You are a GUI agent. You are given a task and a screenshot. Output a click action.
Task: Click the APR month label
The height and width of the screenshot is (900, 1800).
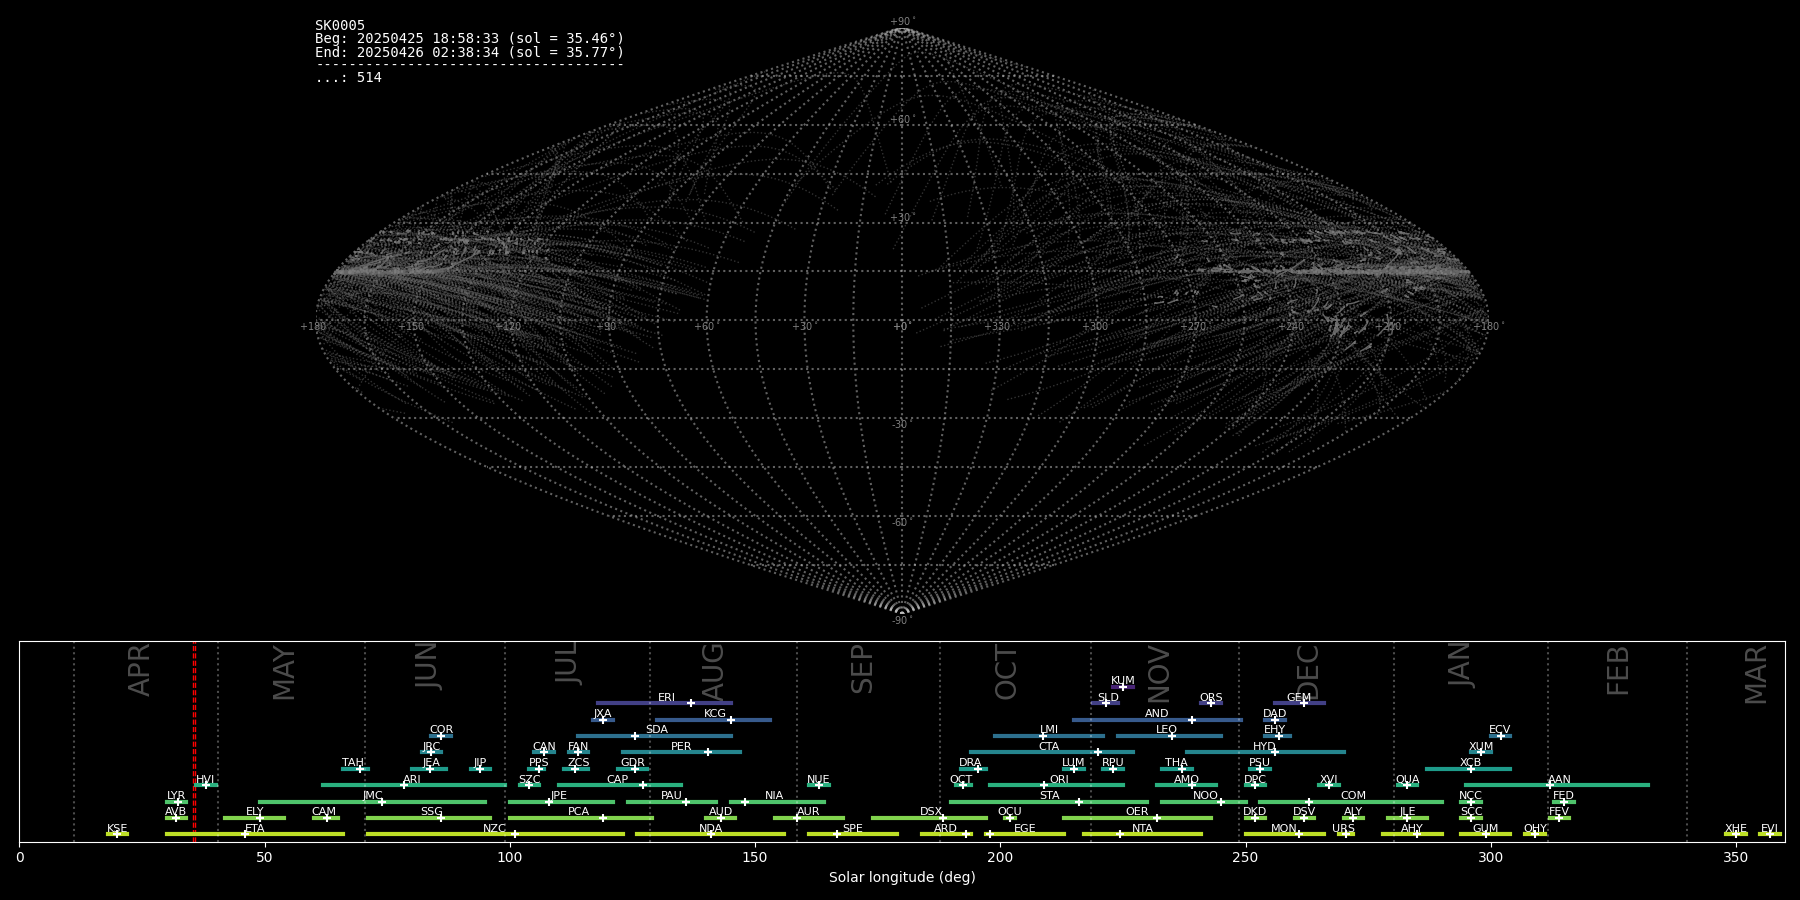139,670
